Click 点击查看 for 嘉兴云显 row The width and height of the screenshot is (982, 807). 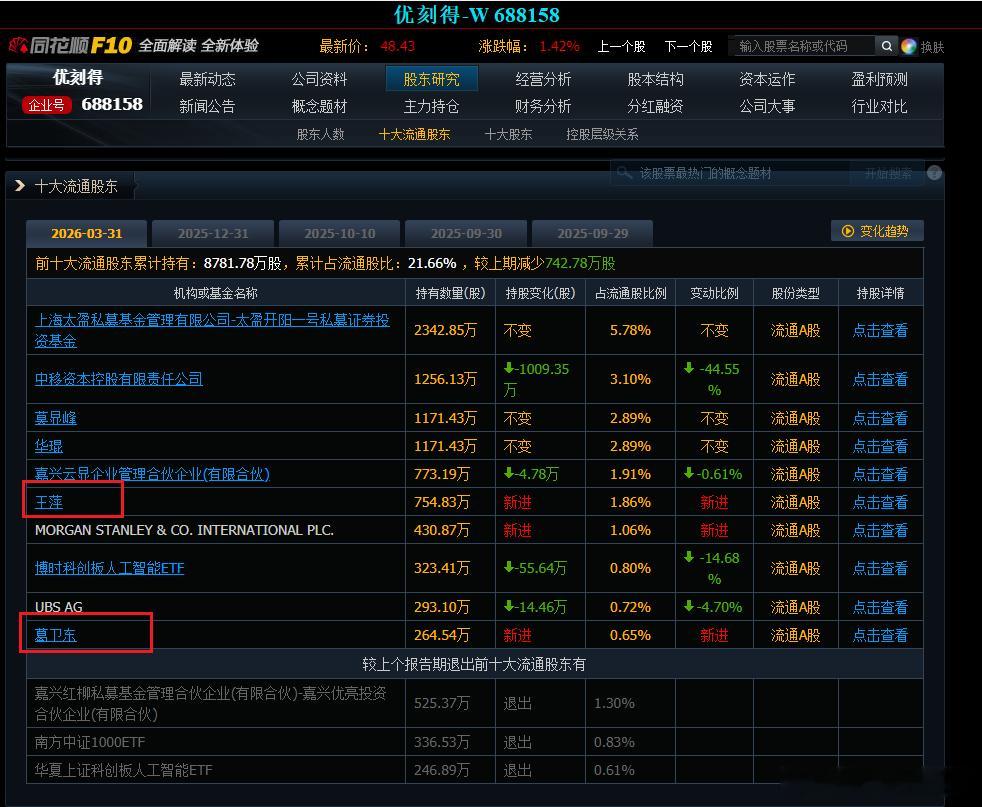pos(880,474)
